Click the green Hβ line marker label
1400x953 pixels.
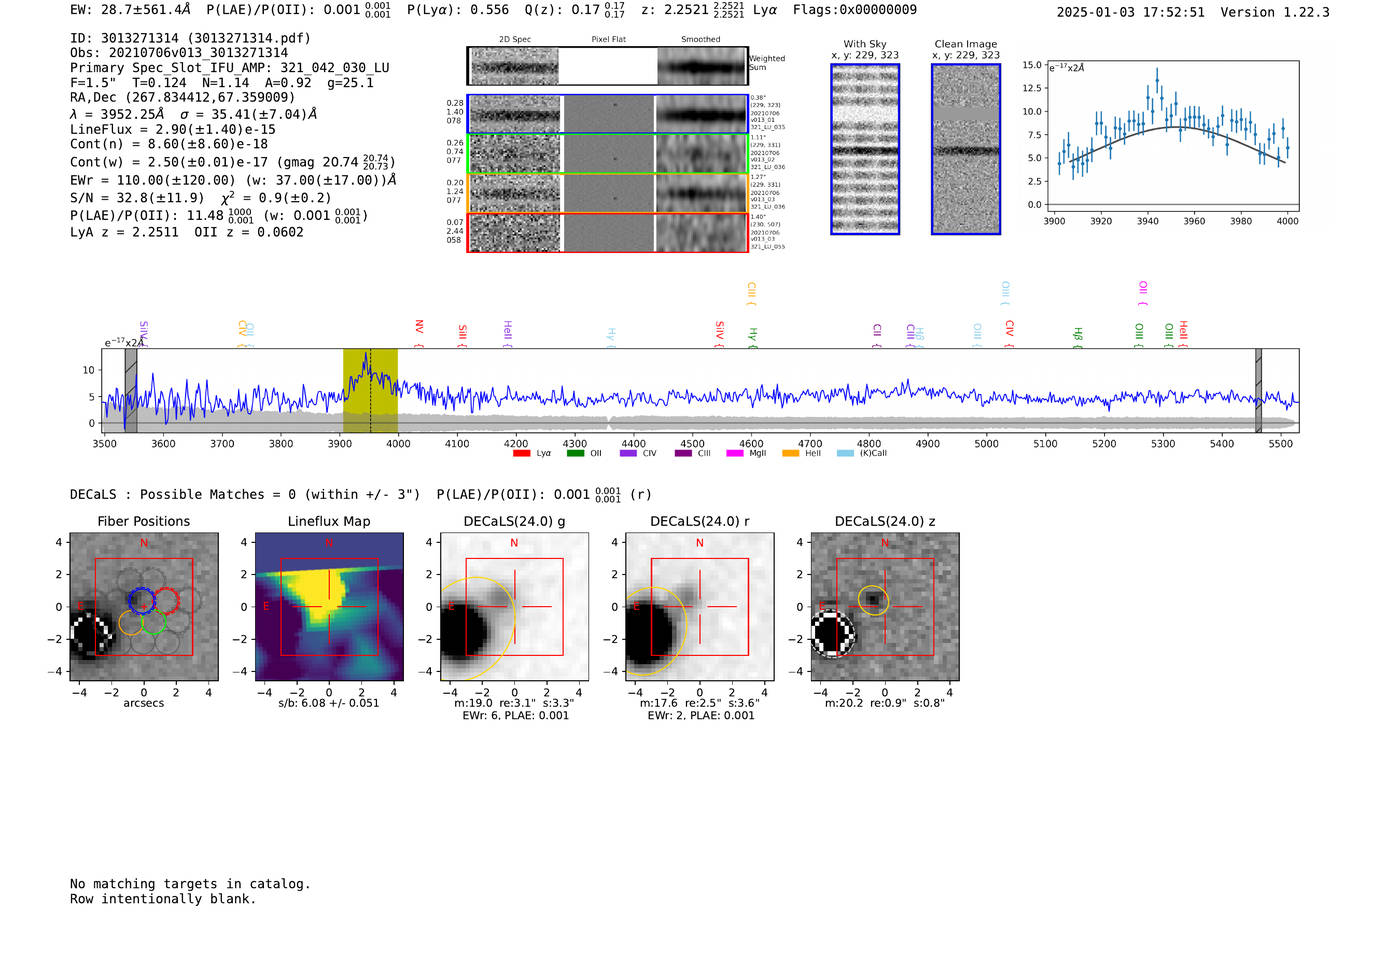(x=1078, y=333)
